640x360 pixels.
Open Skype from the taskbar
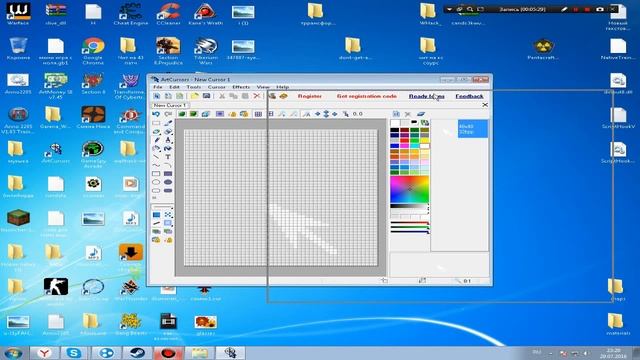75,353
